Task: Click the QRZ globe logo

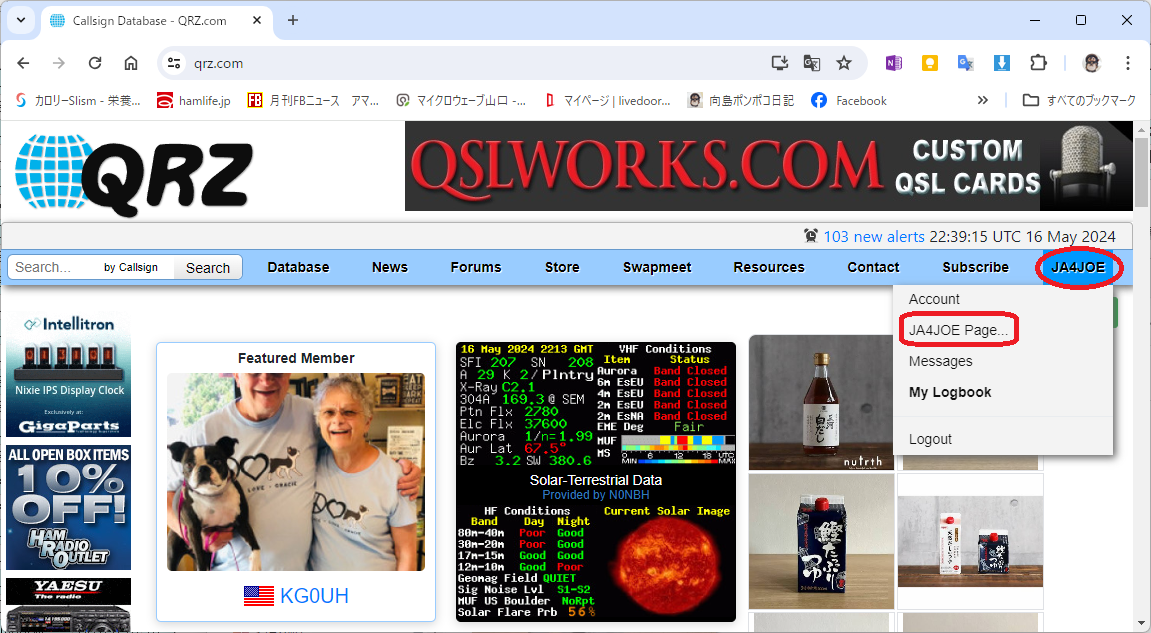Action: pyautogui.click(x=134, y=174)
